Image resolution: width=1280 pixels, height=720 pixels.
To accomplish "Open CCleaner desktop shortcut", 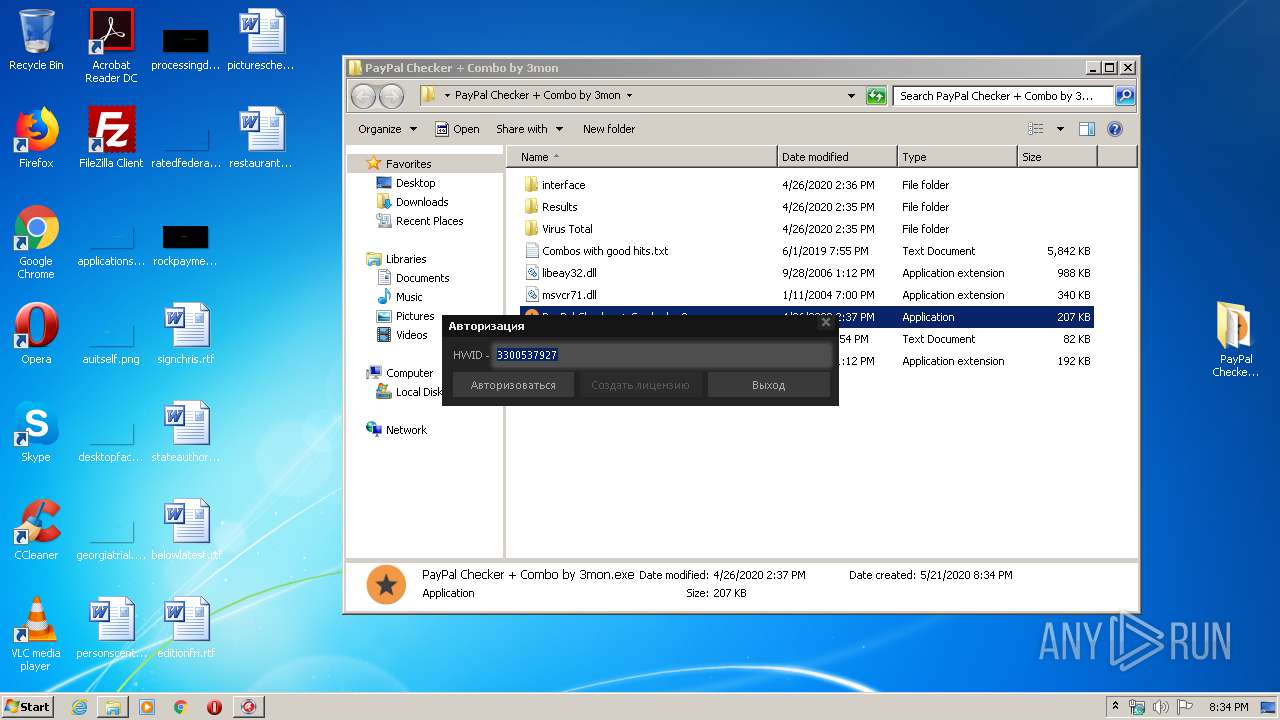I will click(x=36, y=530).
